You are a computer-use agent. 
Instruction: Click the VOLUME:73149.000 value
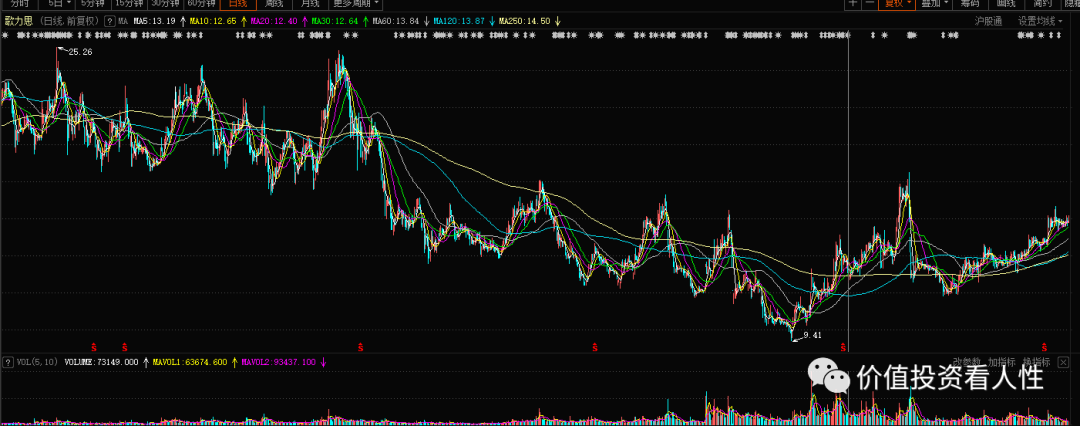point(101,361)
